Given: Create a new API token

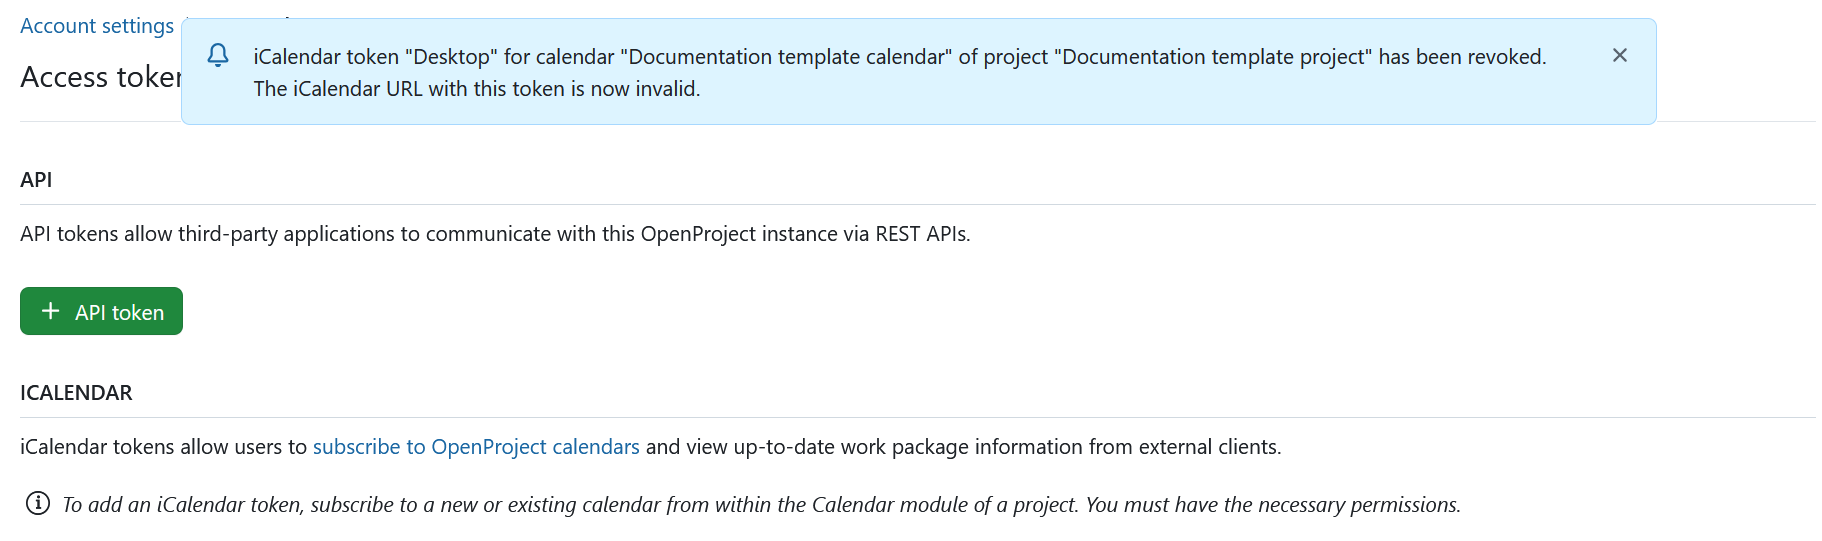Looking at the screenshot, I should click(102, 312).
